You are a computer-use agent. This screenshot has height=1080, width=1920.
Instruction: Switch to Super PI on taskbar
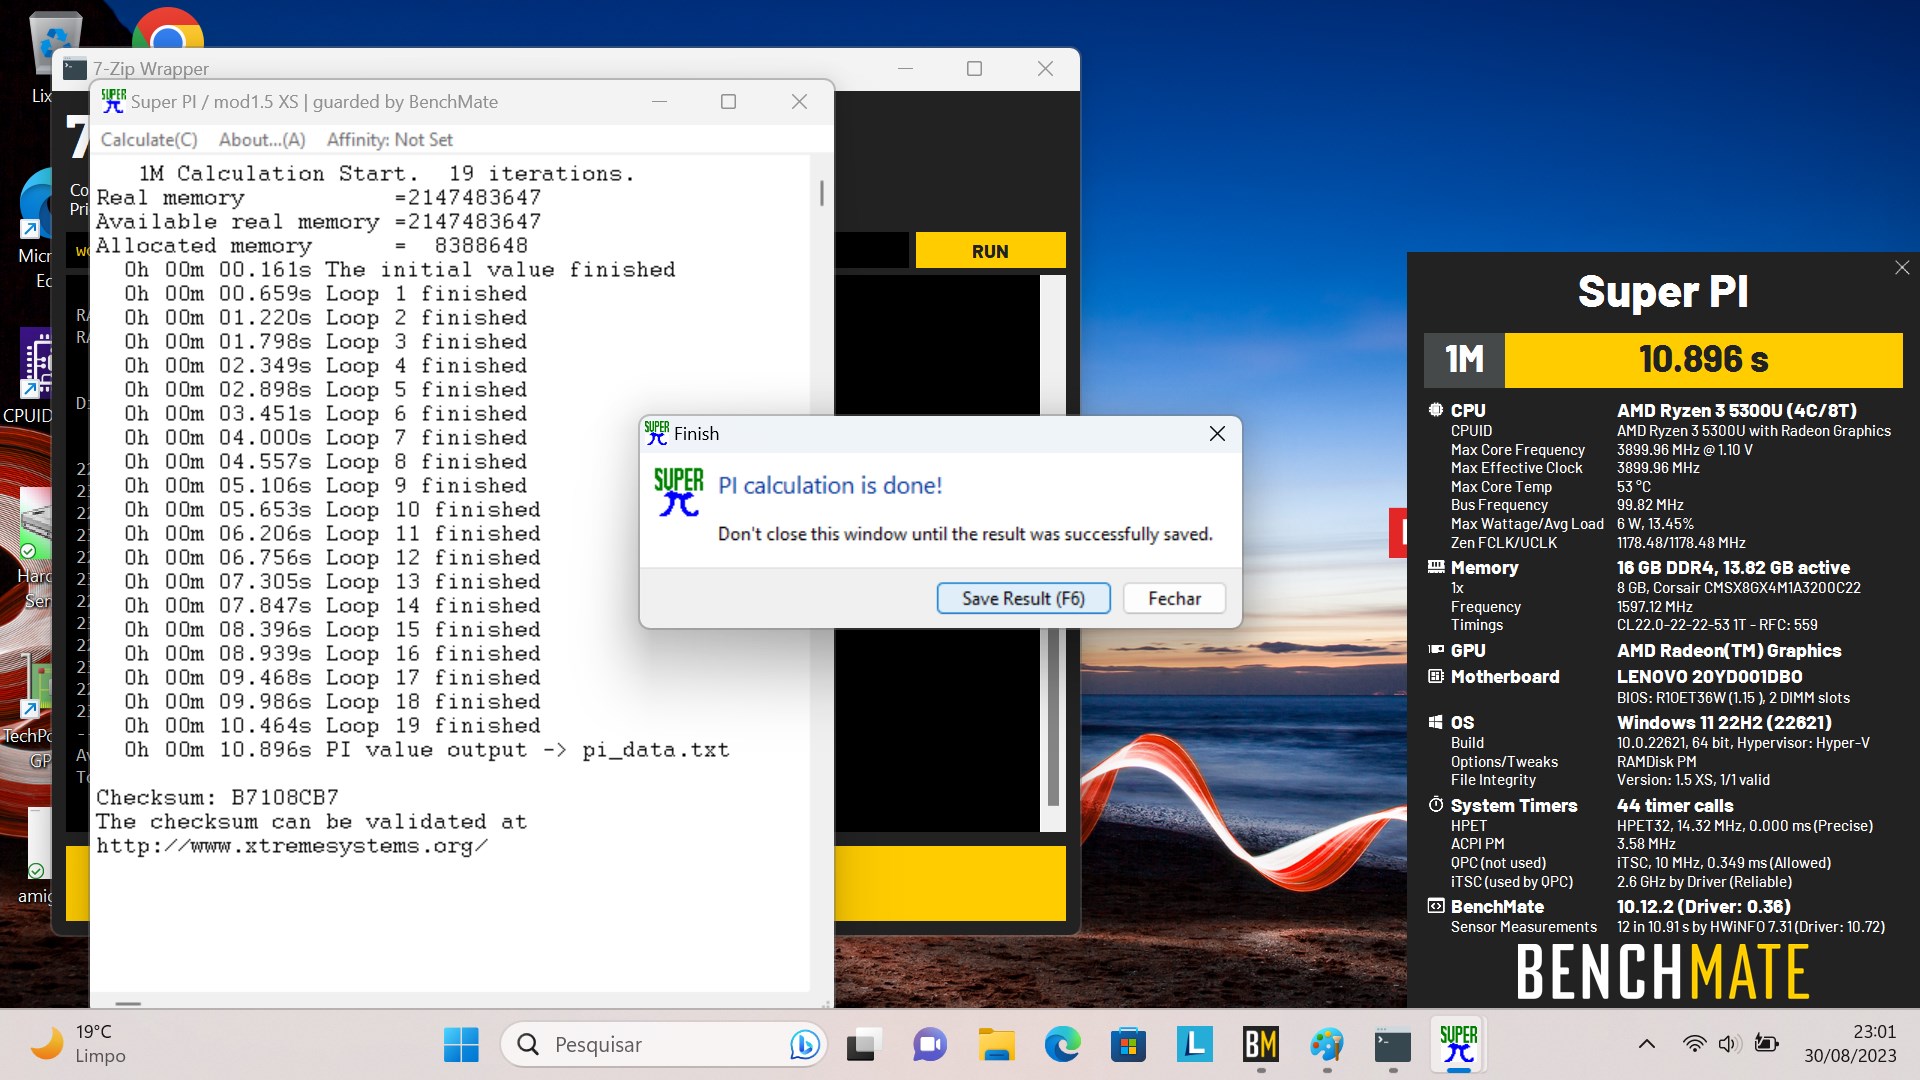(1459, 1045)
